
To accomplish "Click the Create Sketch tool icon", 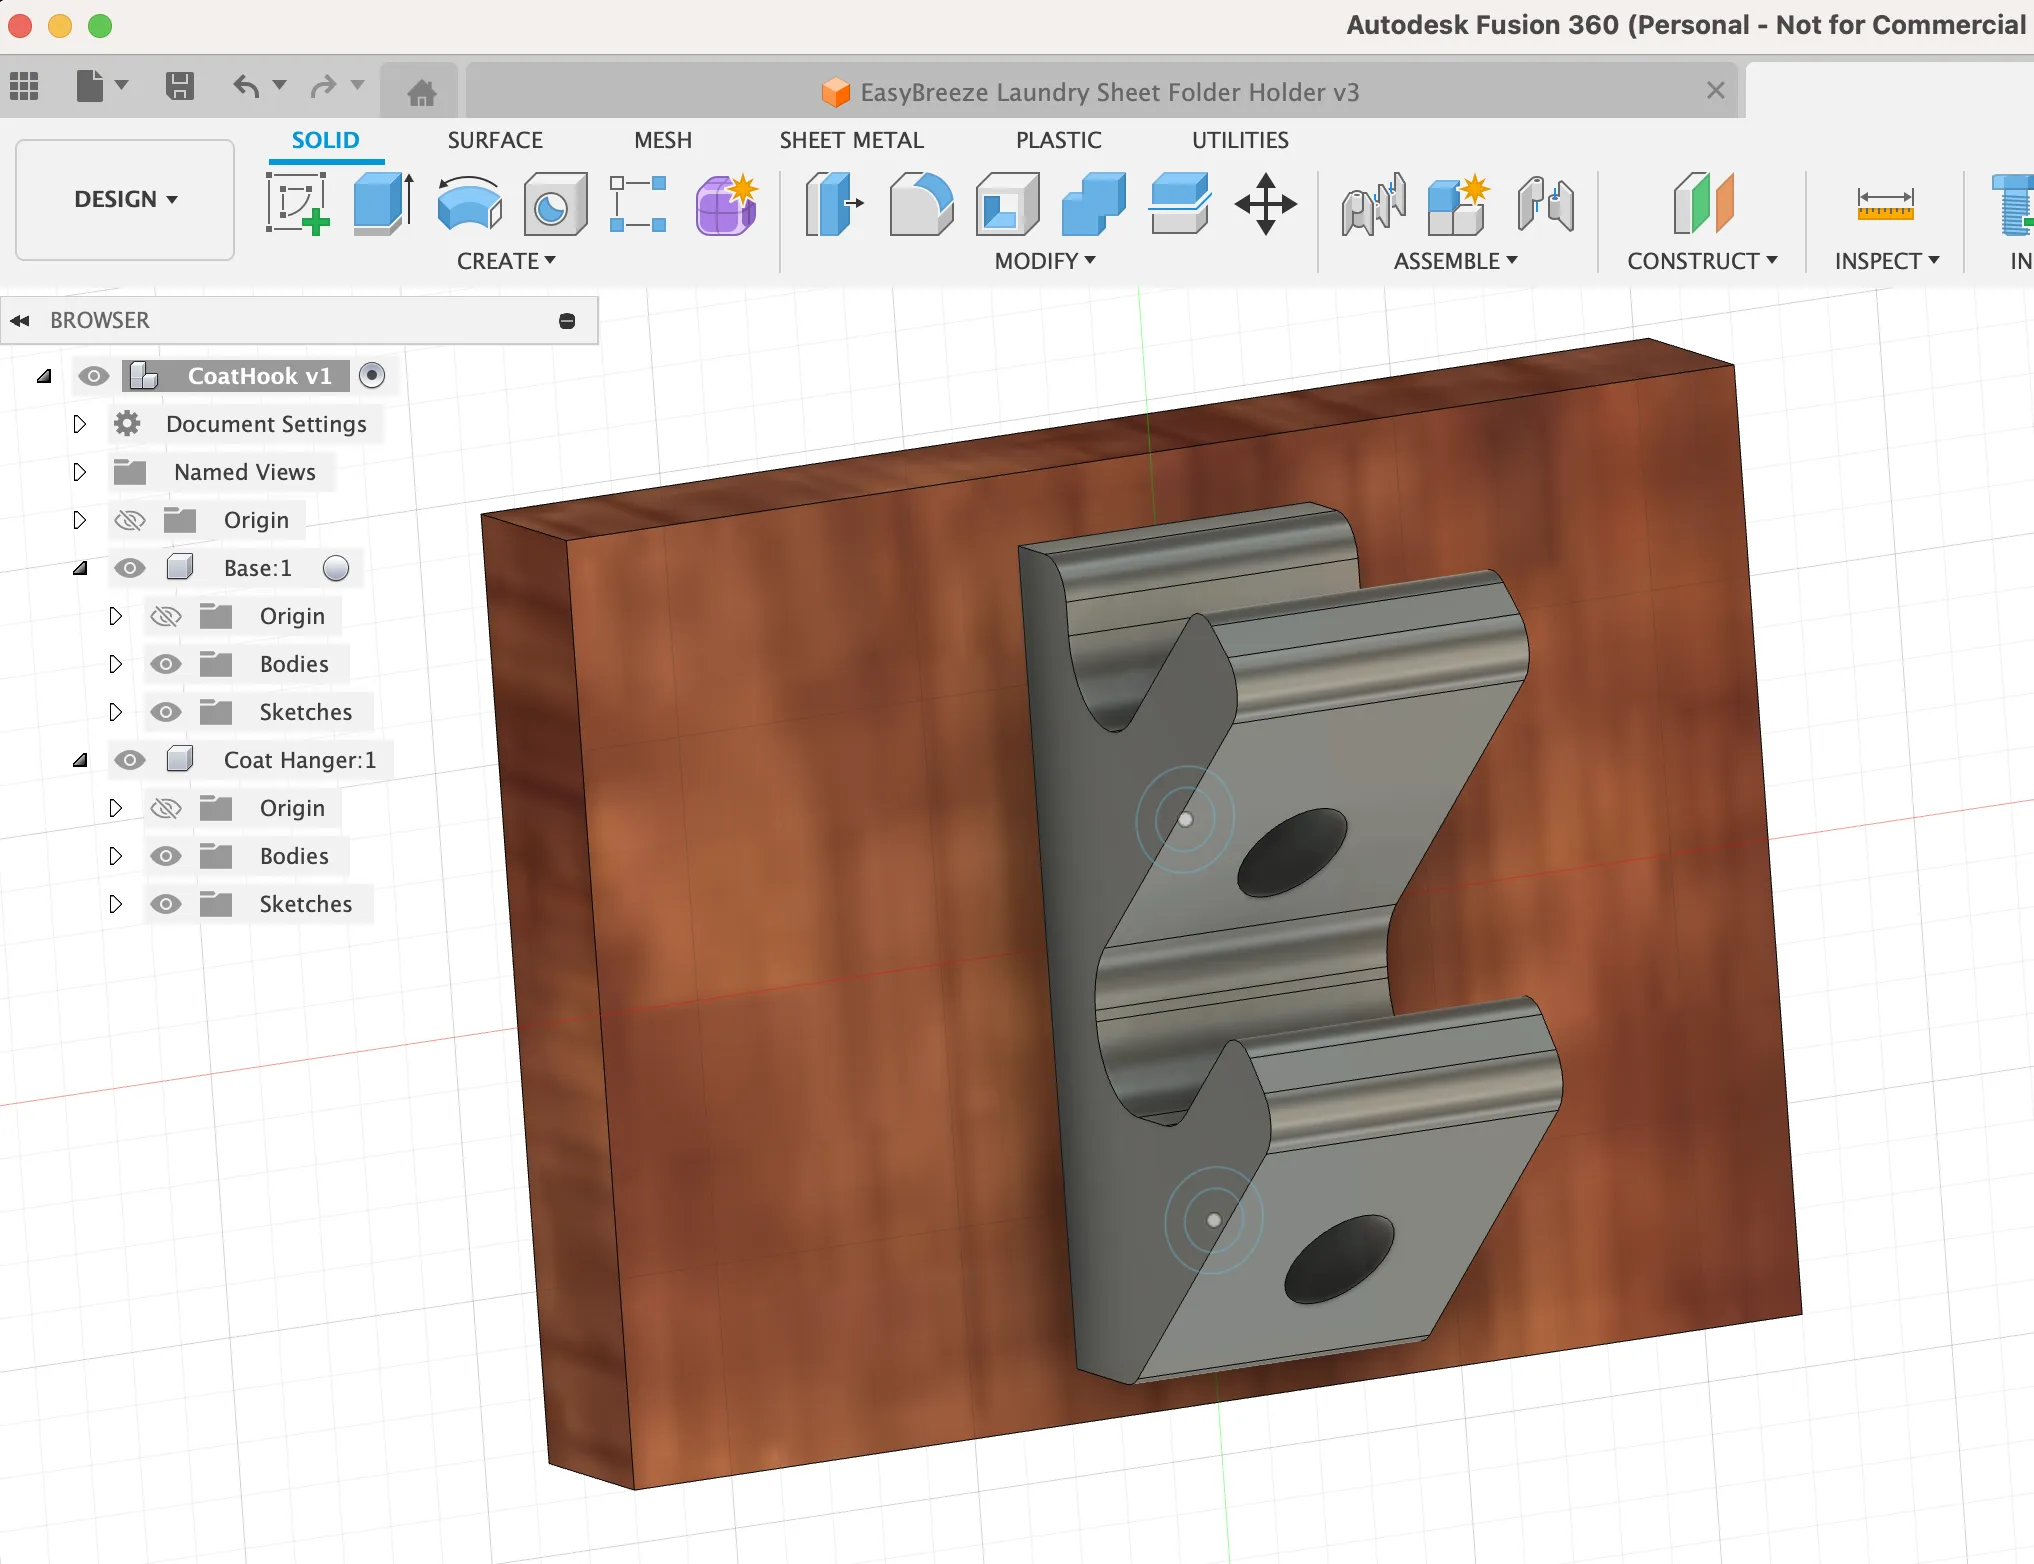I will (297, 203).
